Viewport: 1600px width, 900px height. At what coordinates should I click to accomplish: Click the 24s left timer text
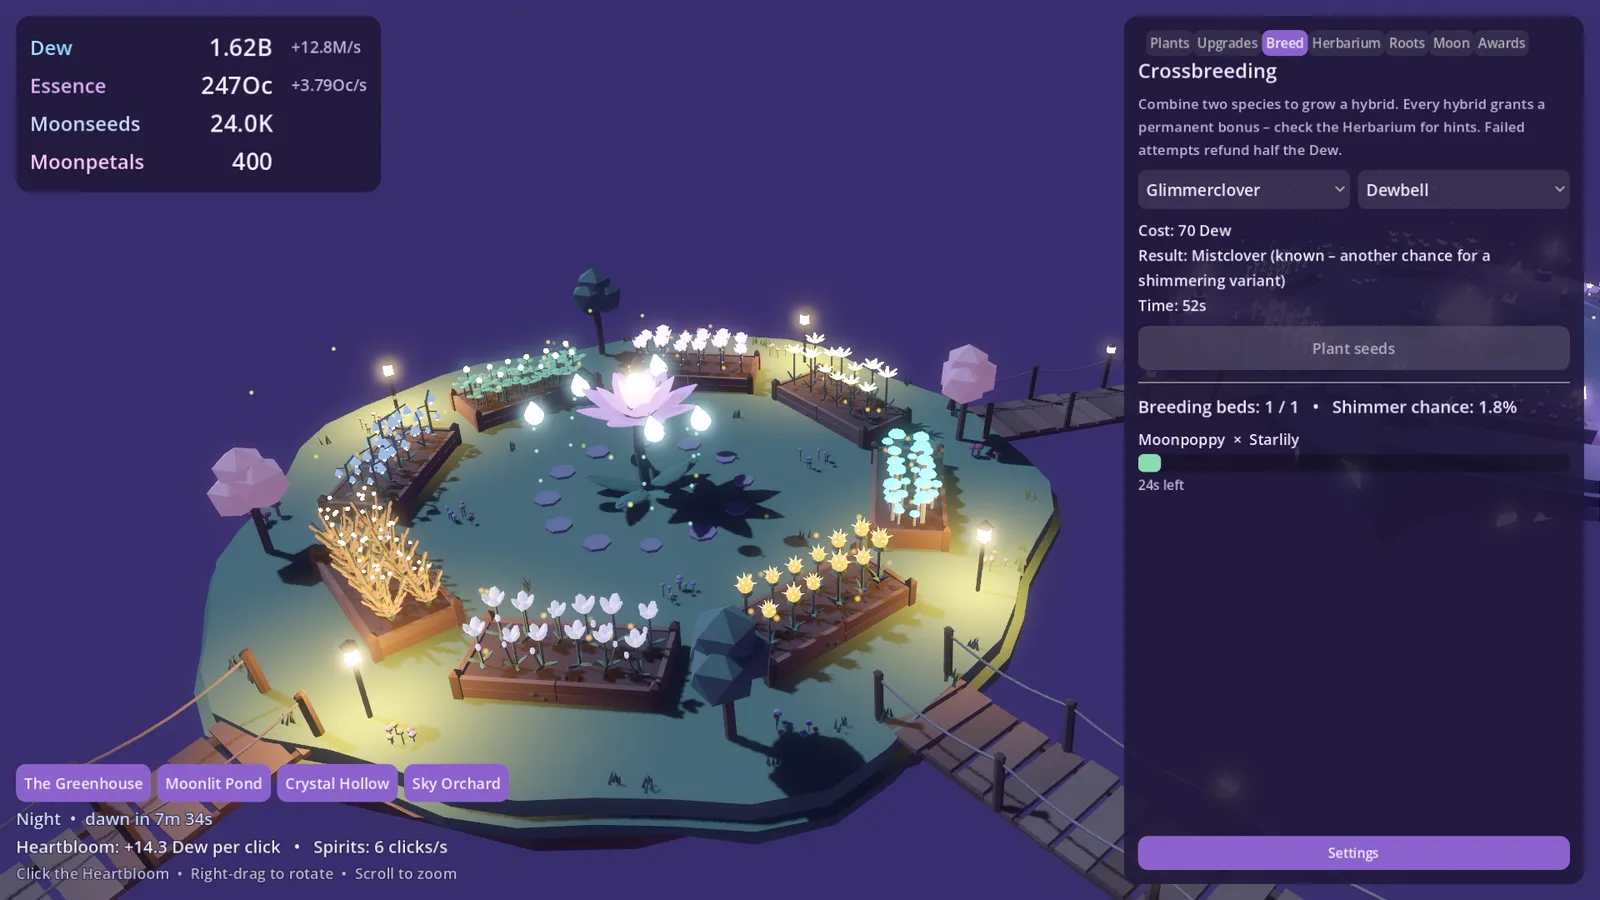pyautogui.click(x=1161, y=485)
